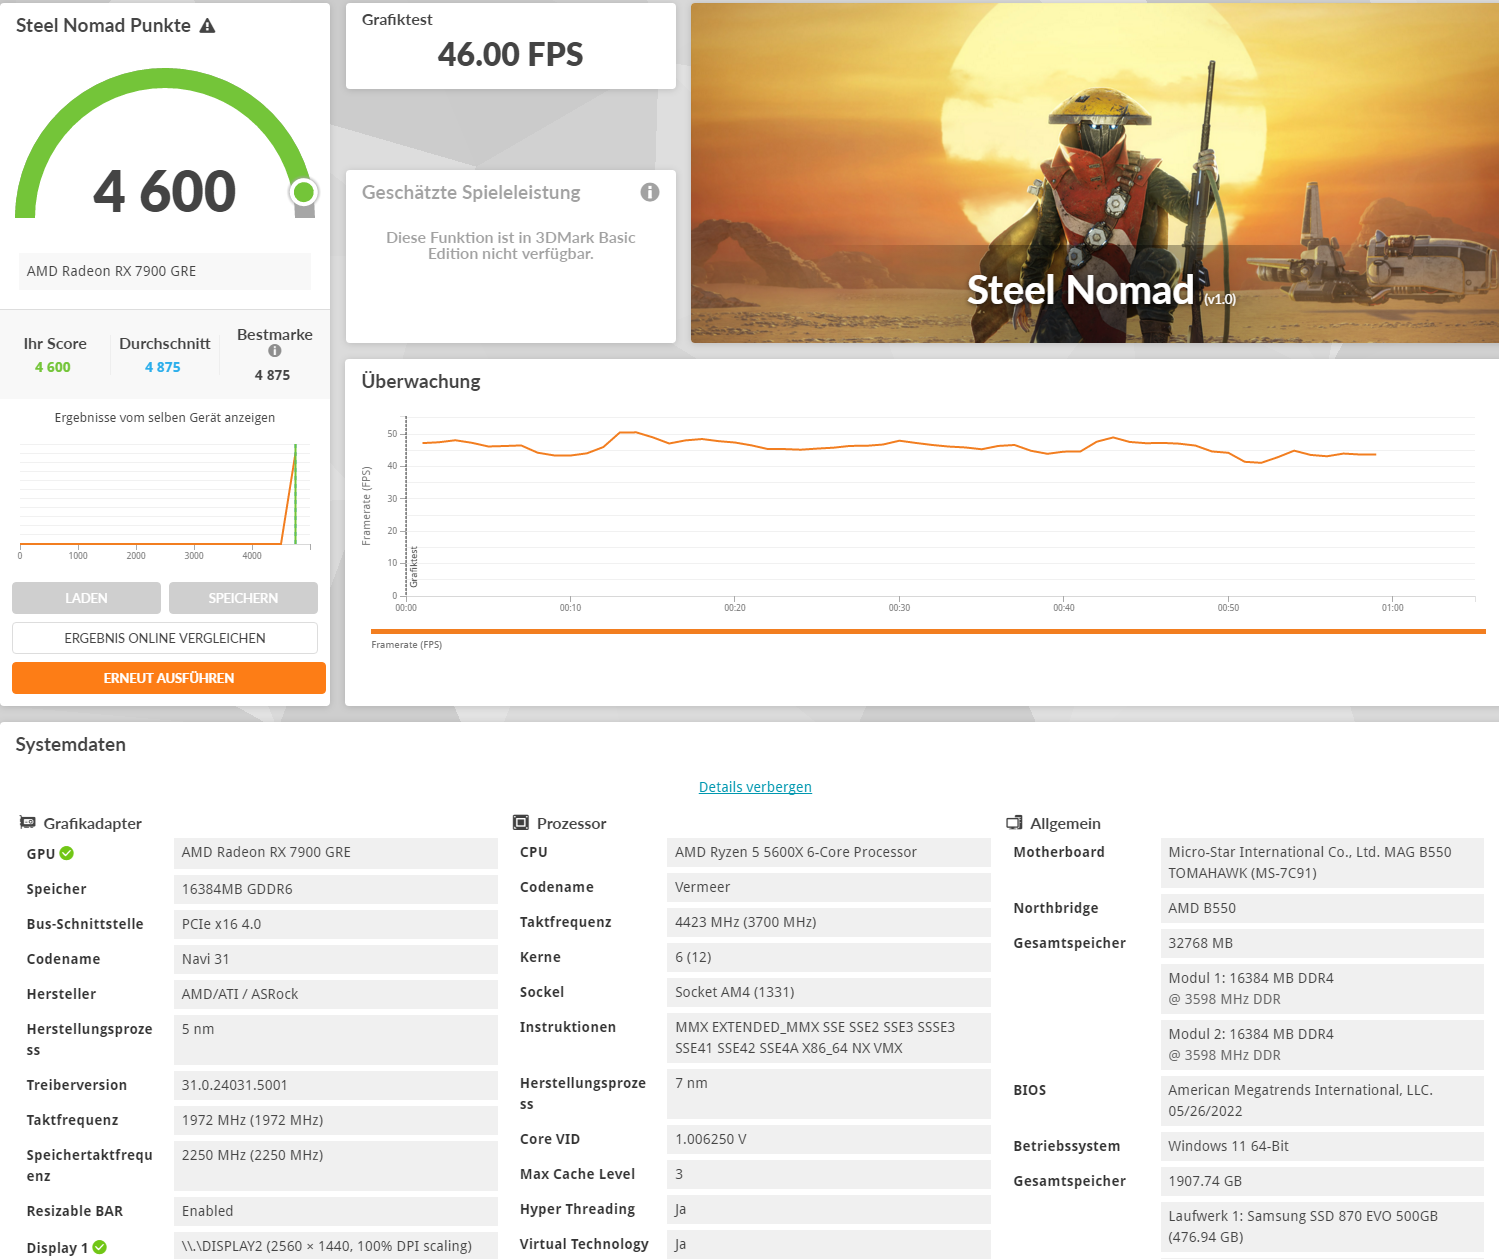Open the info icon for Geschätzte Spieleleistung
This screenshot has height=1259, width=1499.
point(650,192)
